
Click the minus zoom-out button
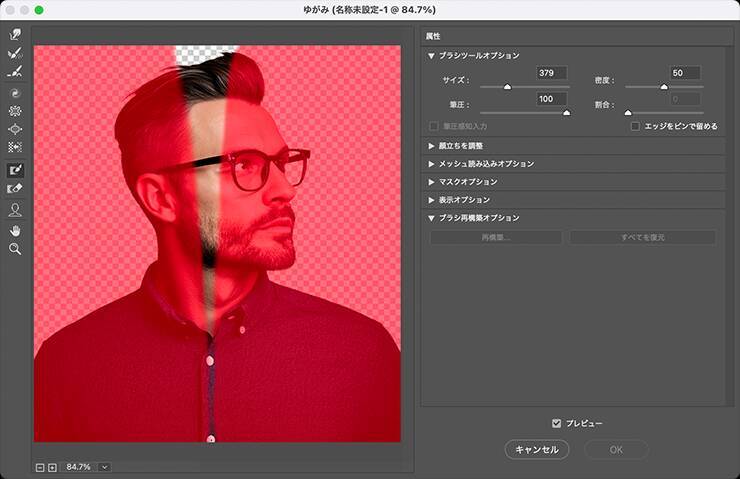(x=40, y=467)
